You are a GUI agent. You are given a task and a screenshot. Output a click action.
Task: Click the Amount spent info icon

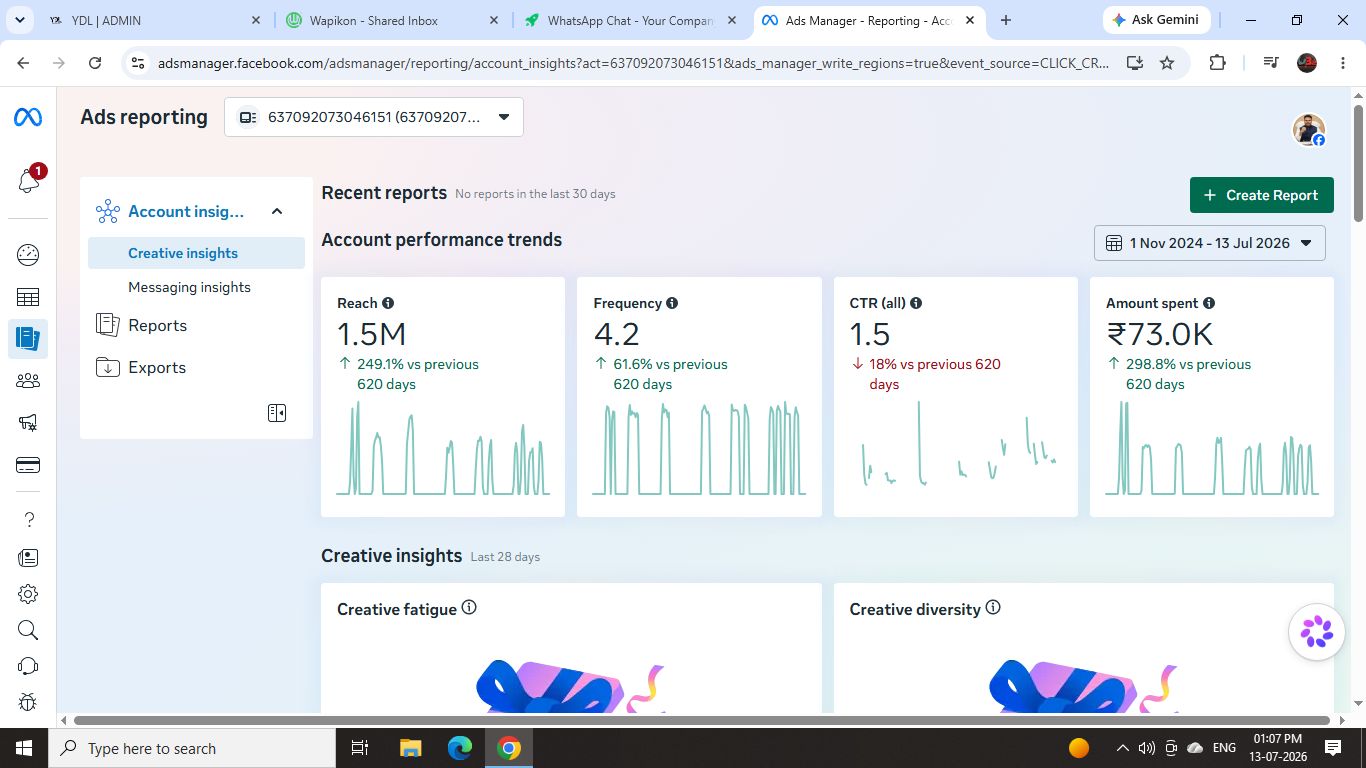pyautogui.click(x=1209, y=303)
